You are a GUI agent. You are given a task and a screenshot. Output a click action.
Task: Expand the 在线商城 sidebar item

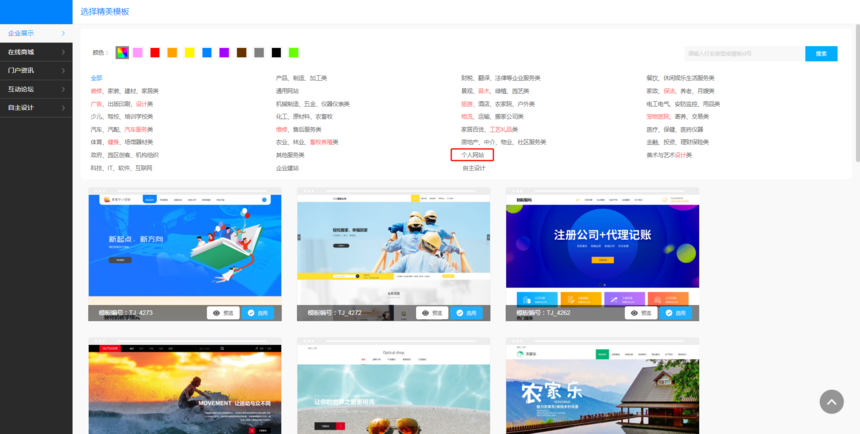pyautogui.click(x=35, y=51)
